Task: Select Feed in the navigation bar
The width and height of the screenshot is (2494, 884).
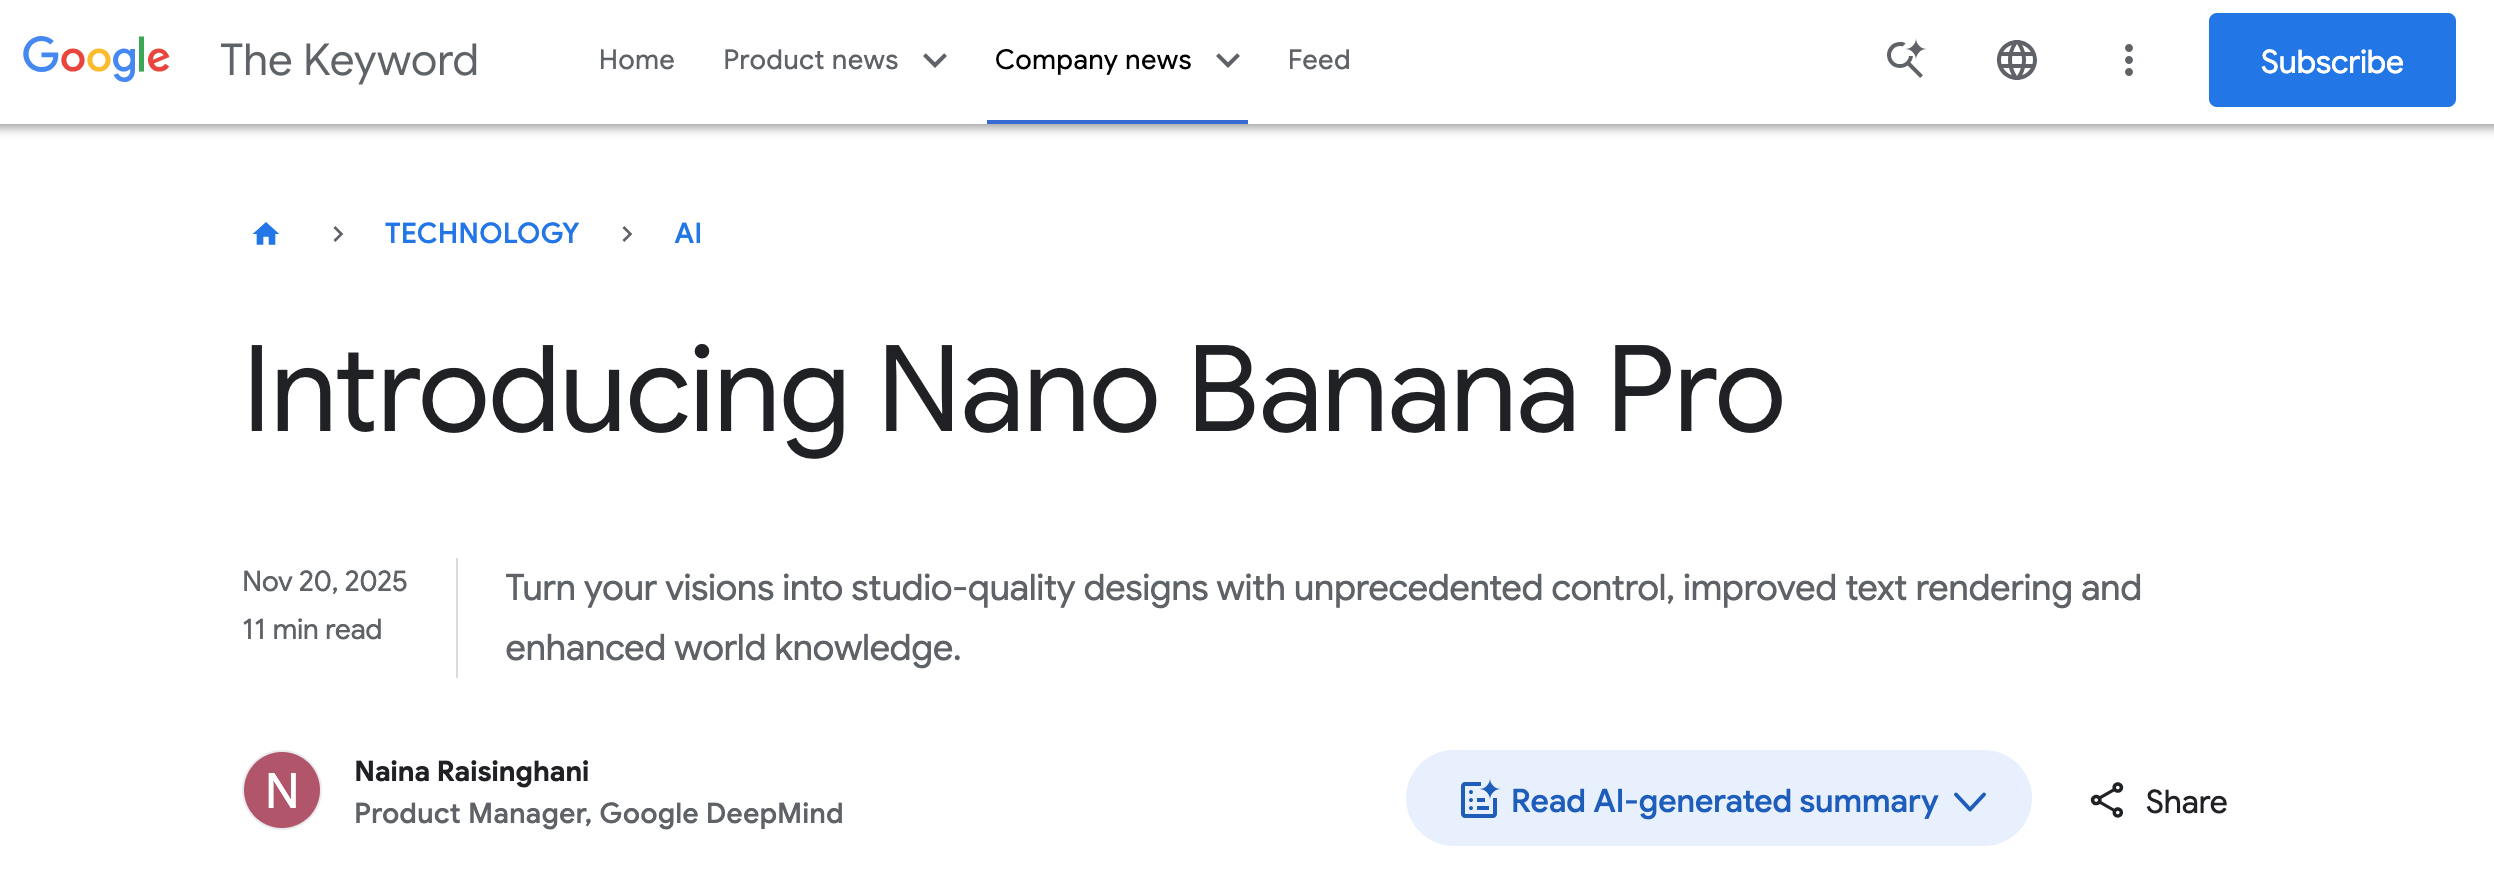Action: coord(1319,60)
